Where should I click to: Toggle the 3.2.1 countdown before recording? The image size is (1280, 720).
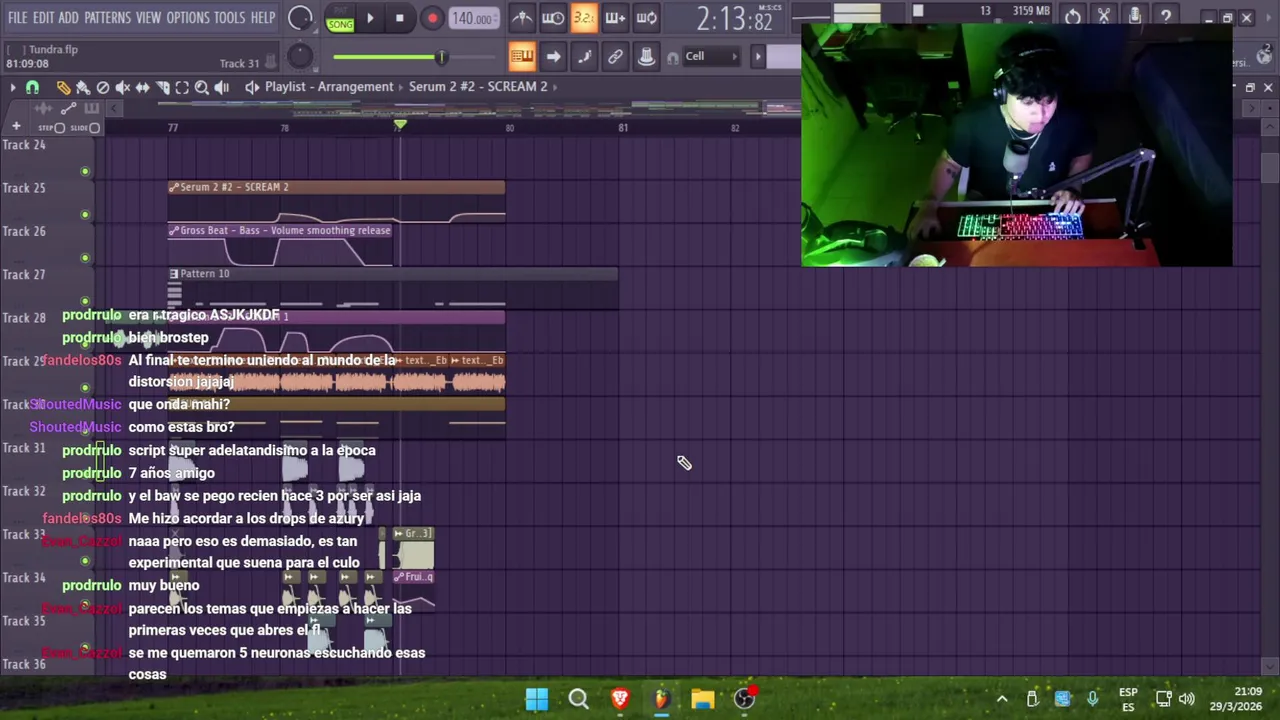[x=584, y=18]
